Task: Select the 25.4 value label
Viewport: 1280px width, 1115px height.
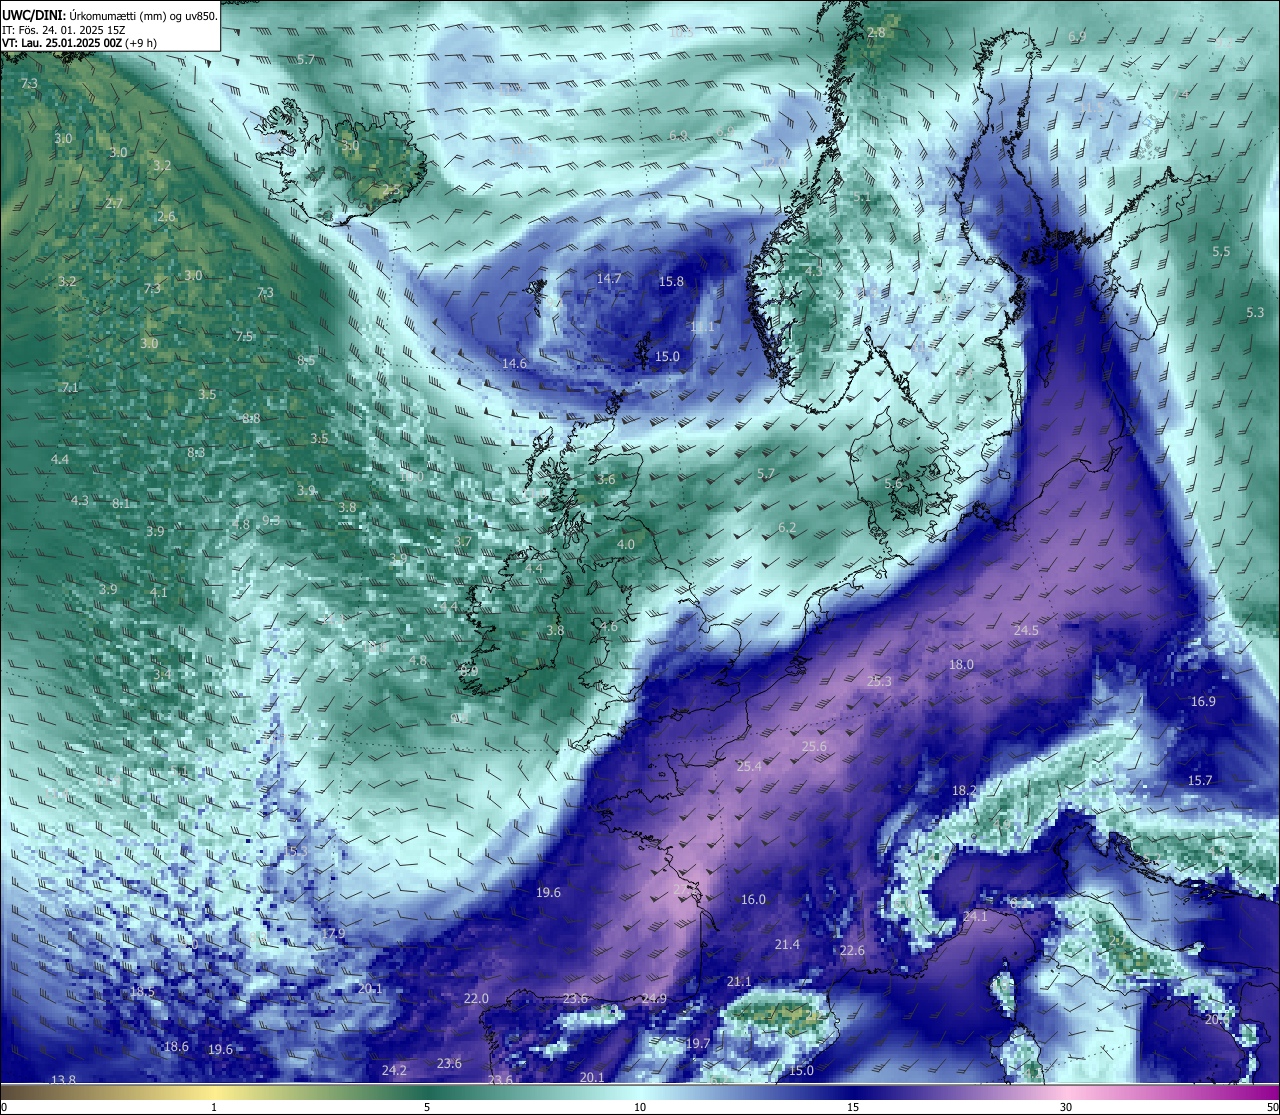Action: click(749, 766)
